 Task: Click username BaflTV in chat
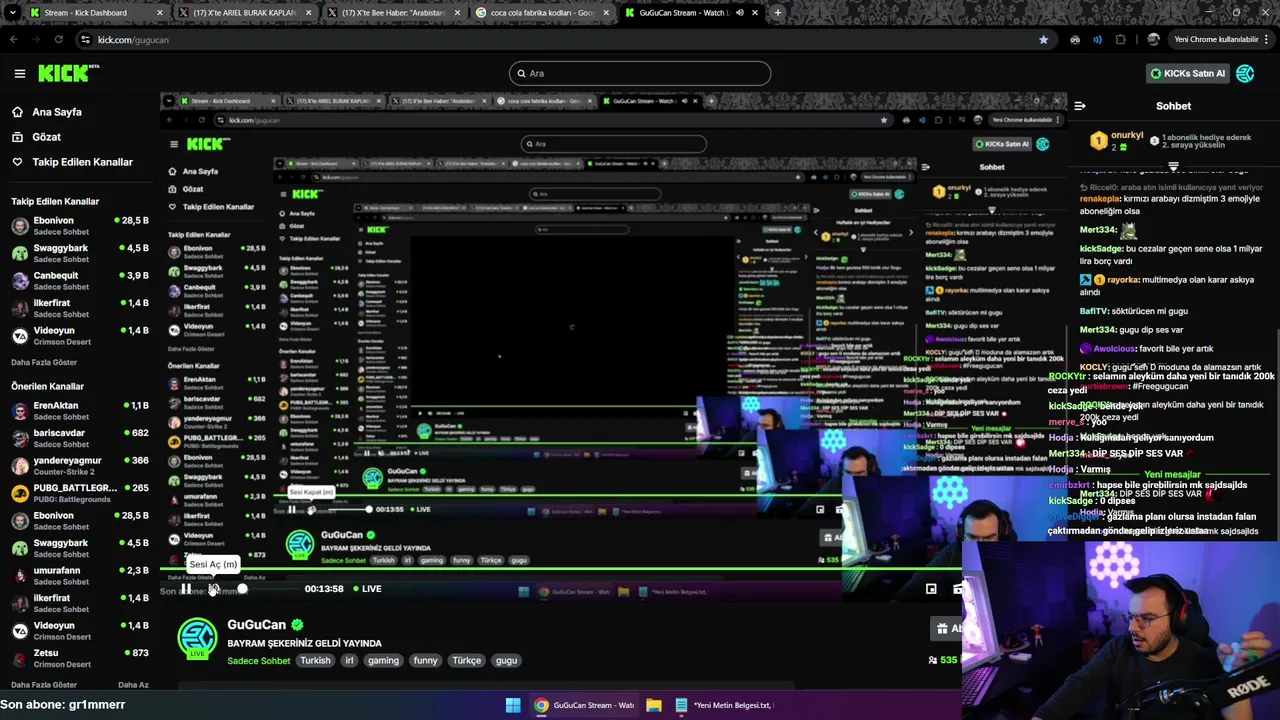1093,312
